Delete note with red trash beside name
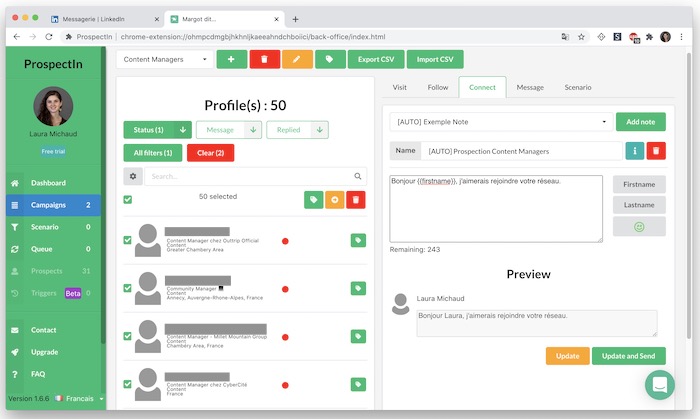The height and width of the screenshot is (419, 700). pos(656,151)
